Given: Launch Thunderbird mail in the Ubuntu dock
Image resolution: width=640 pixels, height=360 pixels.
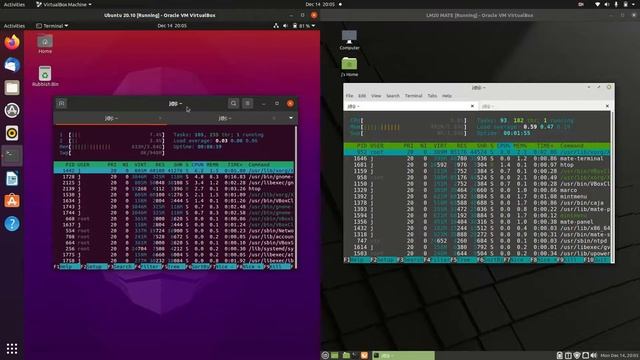Looking at the screenshot, I should tap(12, 65).
